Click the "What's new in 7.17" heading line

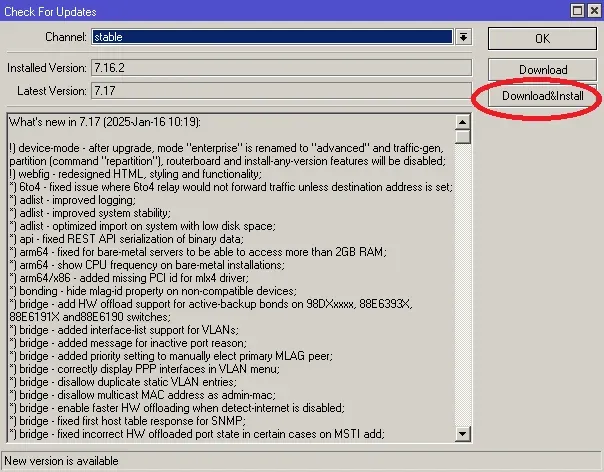(105, 122)
